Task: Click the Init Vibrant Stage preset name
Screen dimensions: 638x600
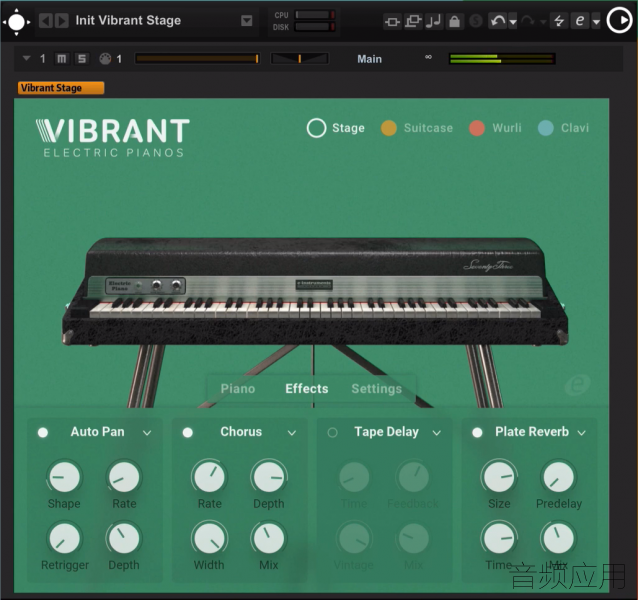Action: click(128, 20)
